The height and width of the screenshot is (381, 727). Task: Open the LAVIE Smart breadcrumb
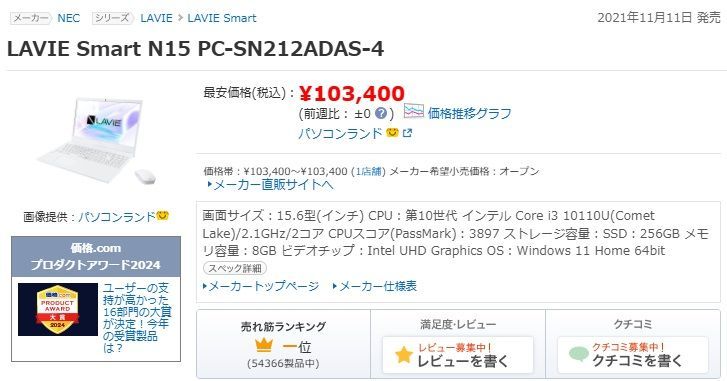pyautogui.click(x=222, y=18)
